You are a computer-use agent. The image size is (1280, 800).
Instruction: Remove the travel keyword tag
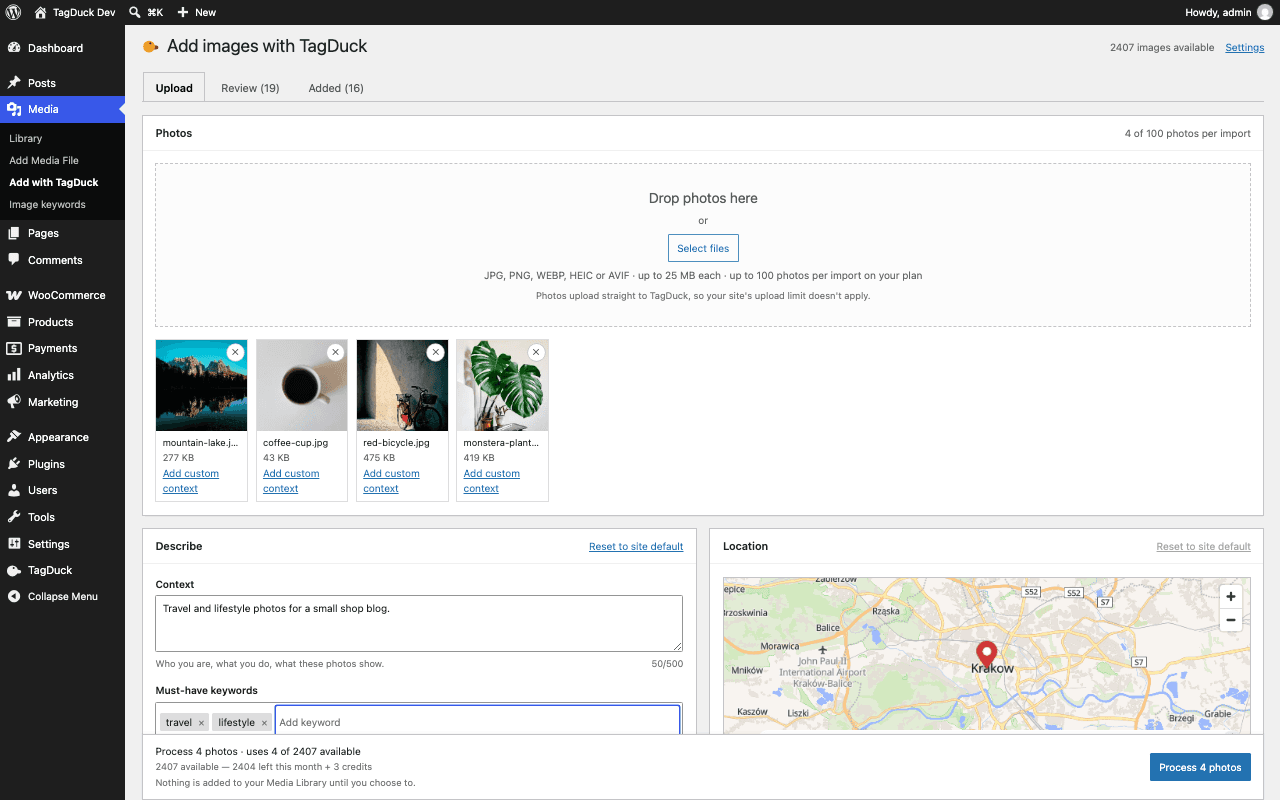click(201, 723)
